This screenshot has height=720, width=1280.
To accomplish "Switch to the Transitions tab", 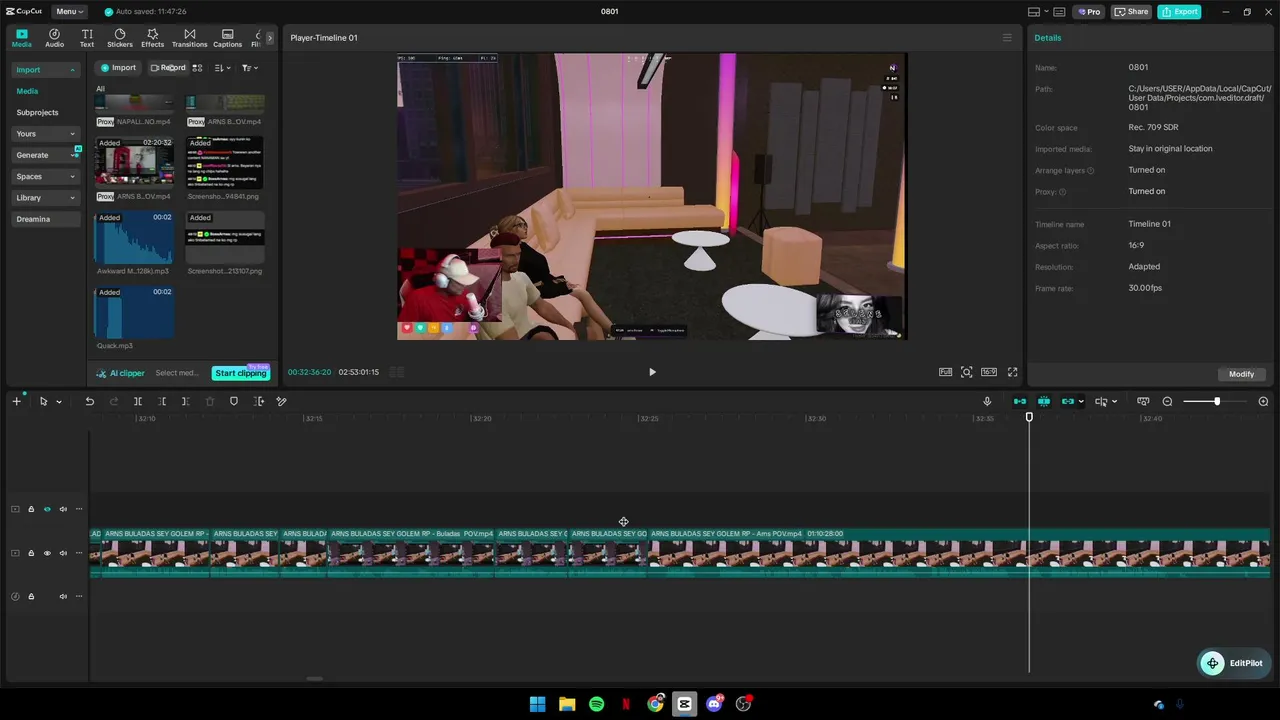I will 189,38.
